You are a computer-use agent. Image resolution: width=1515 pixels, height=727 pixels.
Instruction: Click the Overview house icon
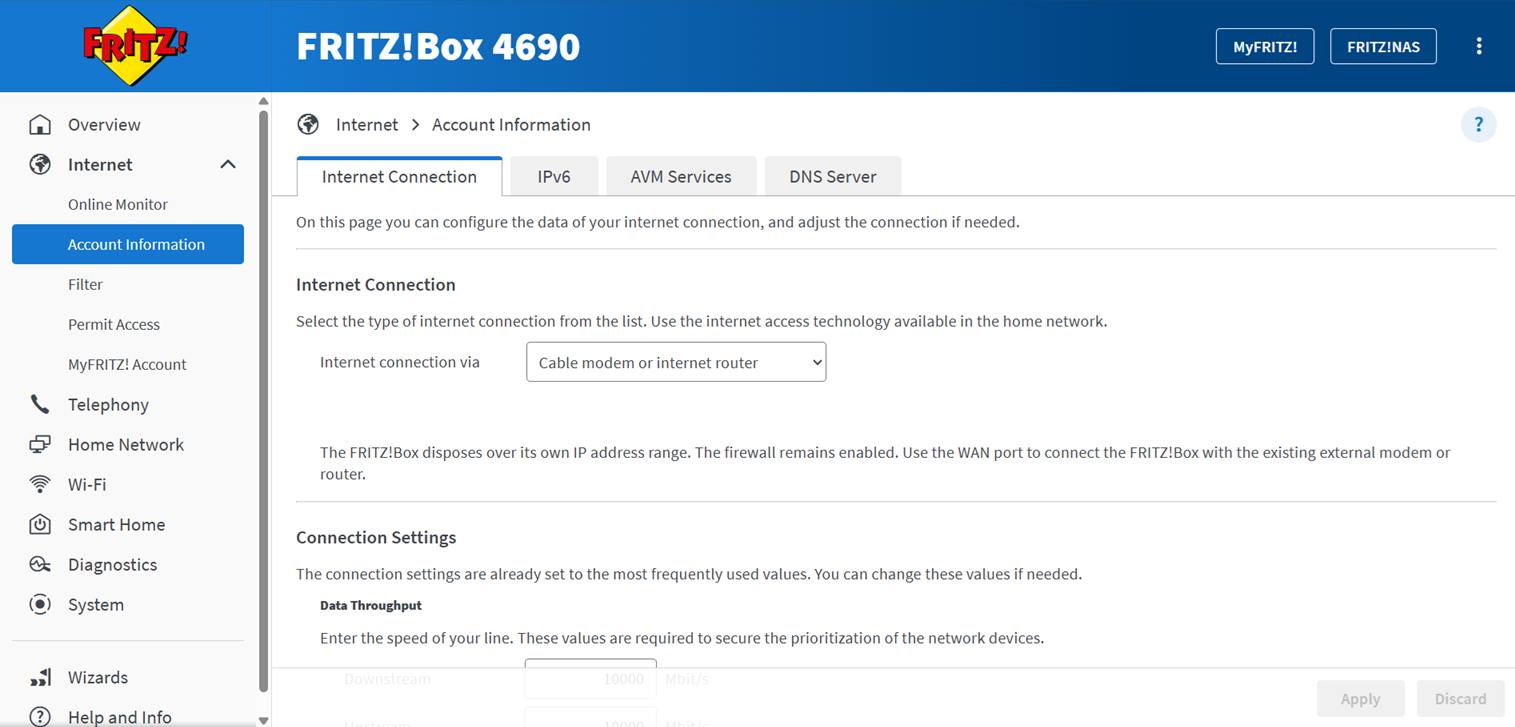pyautogui.click(x=40, y=125)
